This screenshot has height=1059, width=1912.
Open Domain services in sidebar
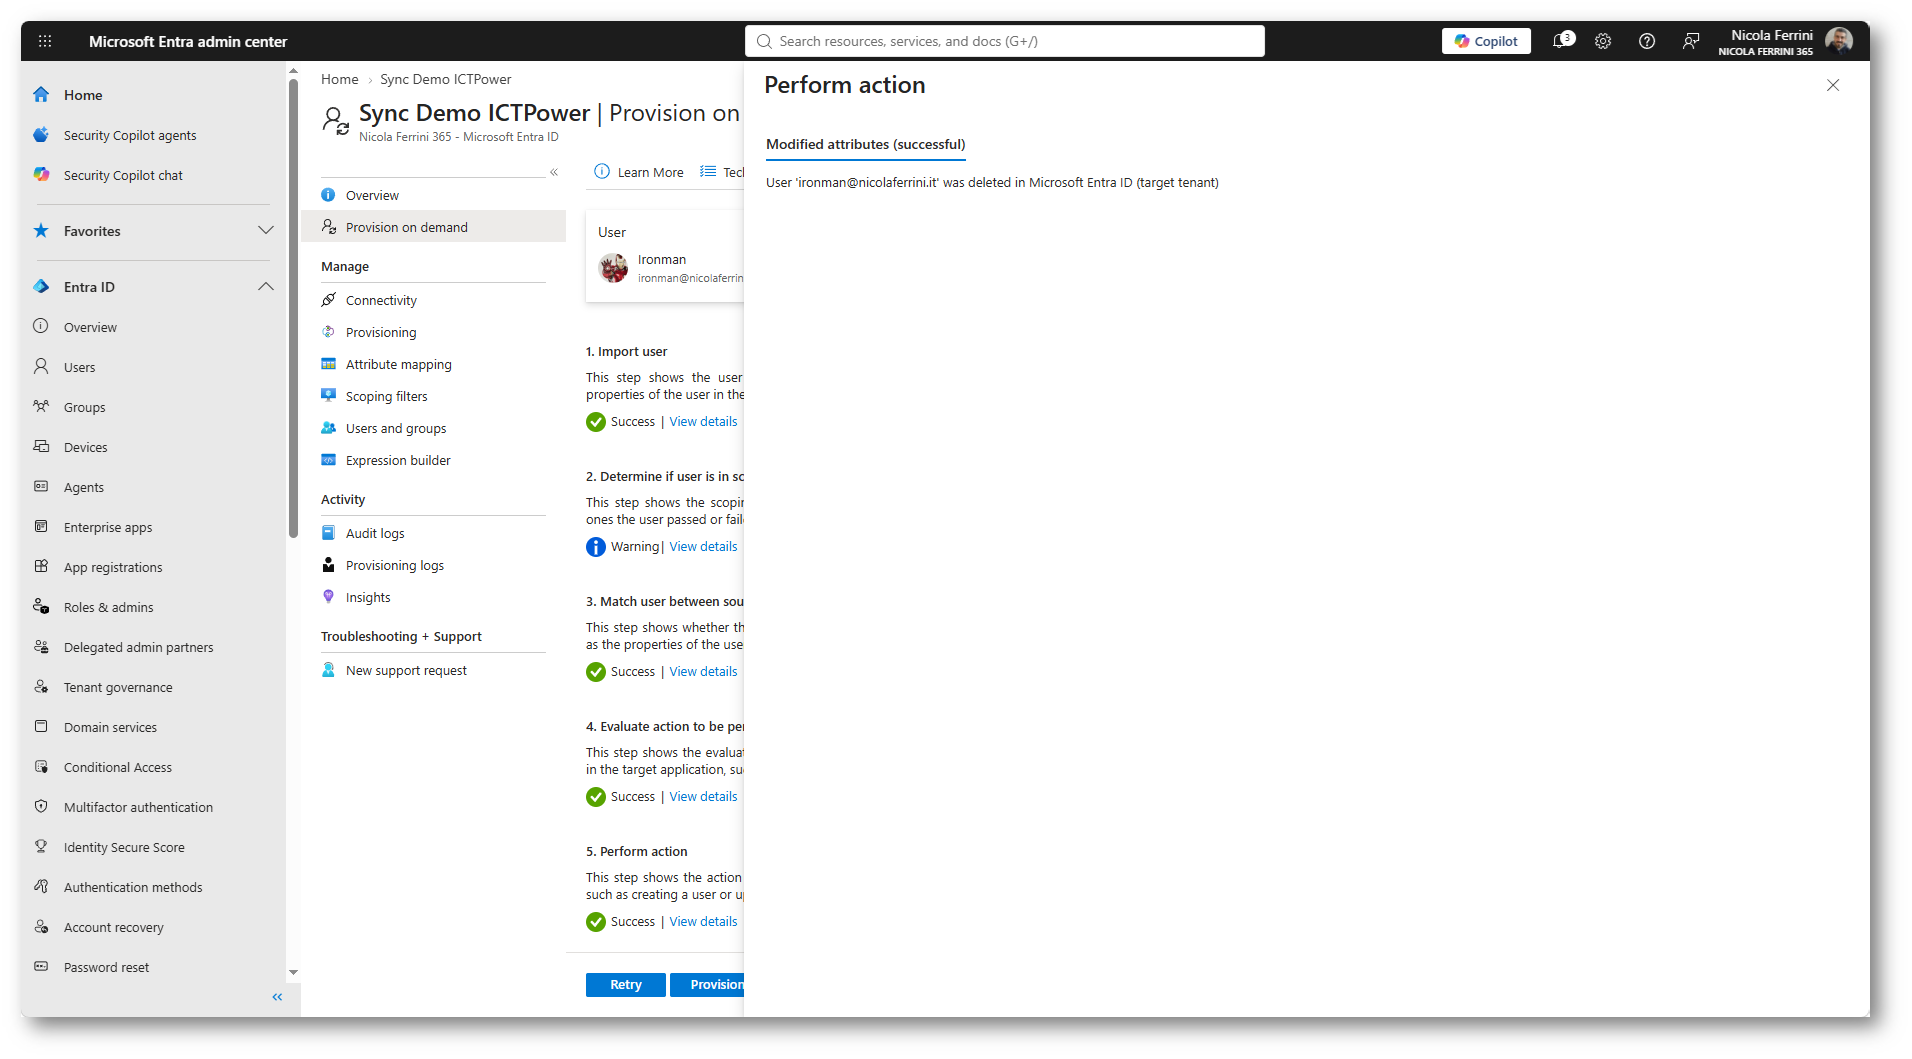[110, 727]
